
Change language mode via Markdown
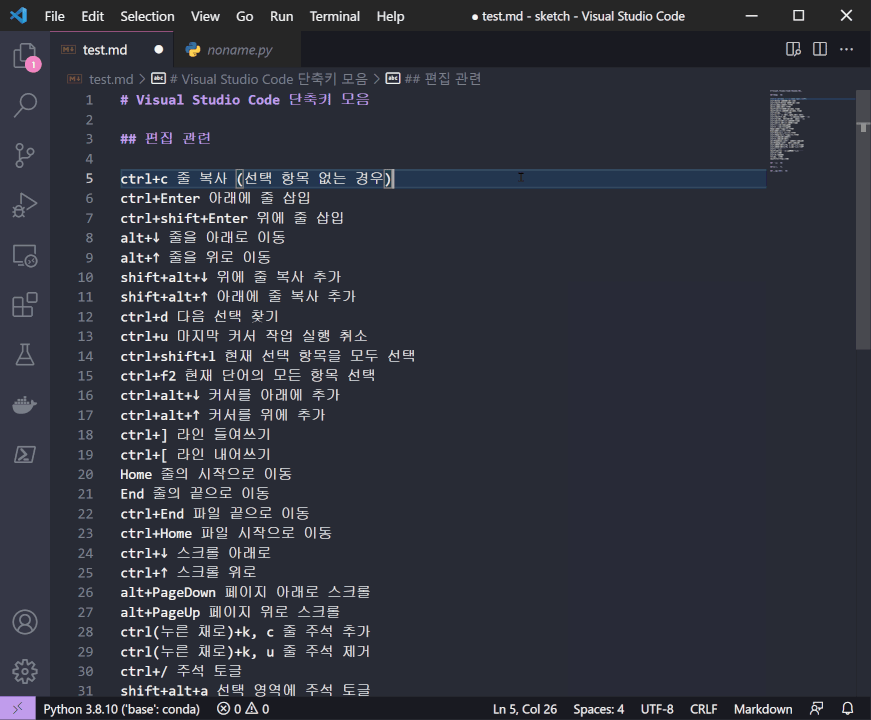pos(763,709)
